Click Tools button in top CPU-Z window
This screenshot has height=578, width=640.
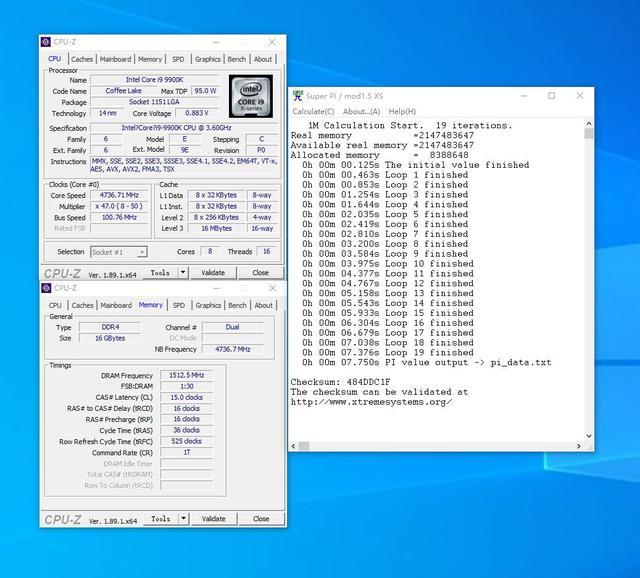point(160,273)
